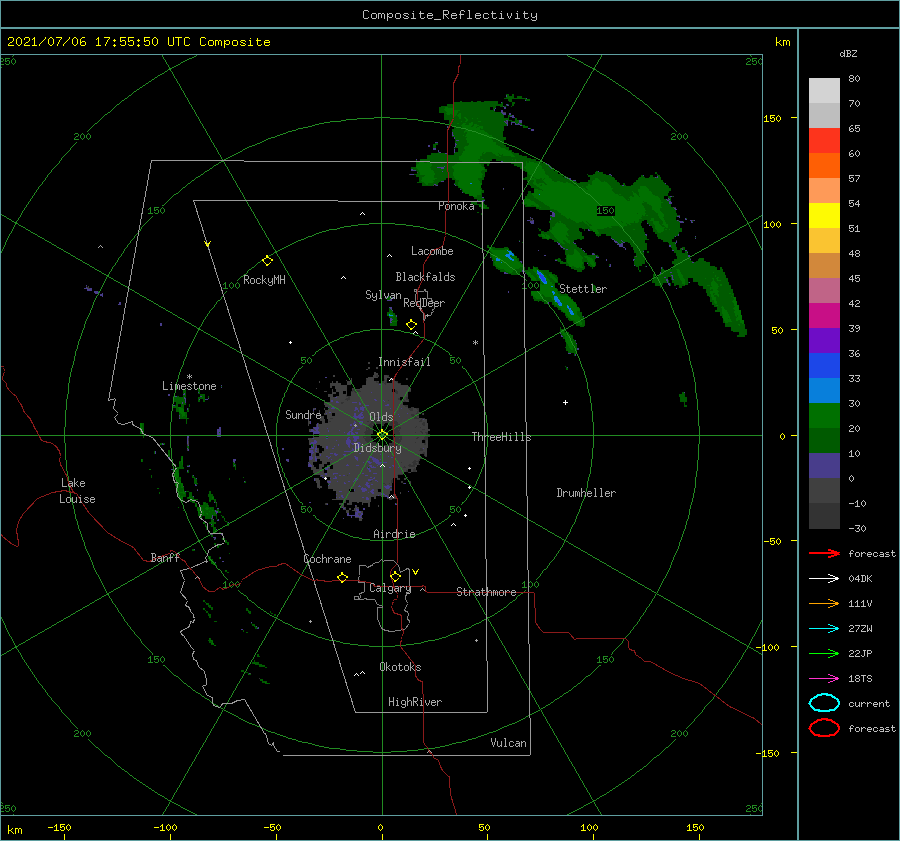Click the orange 60-57 dBZ swatch

tap(824, 165)
